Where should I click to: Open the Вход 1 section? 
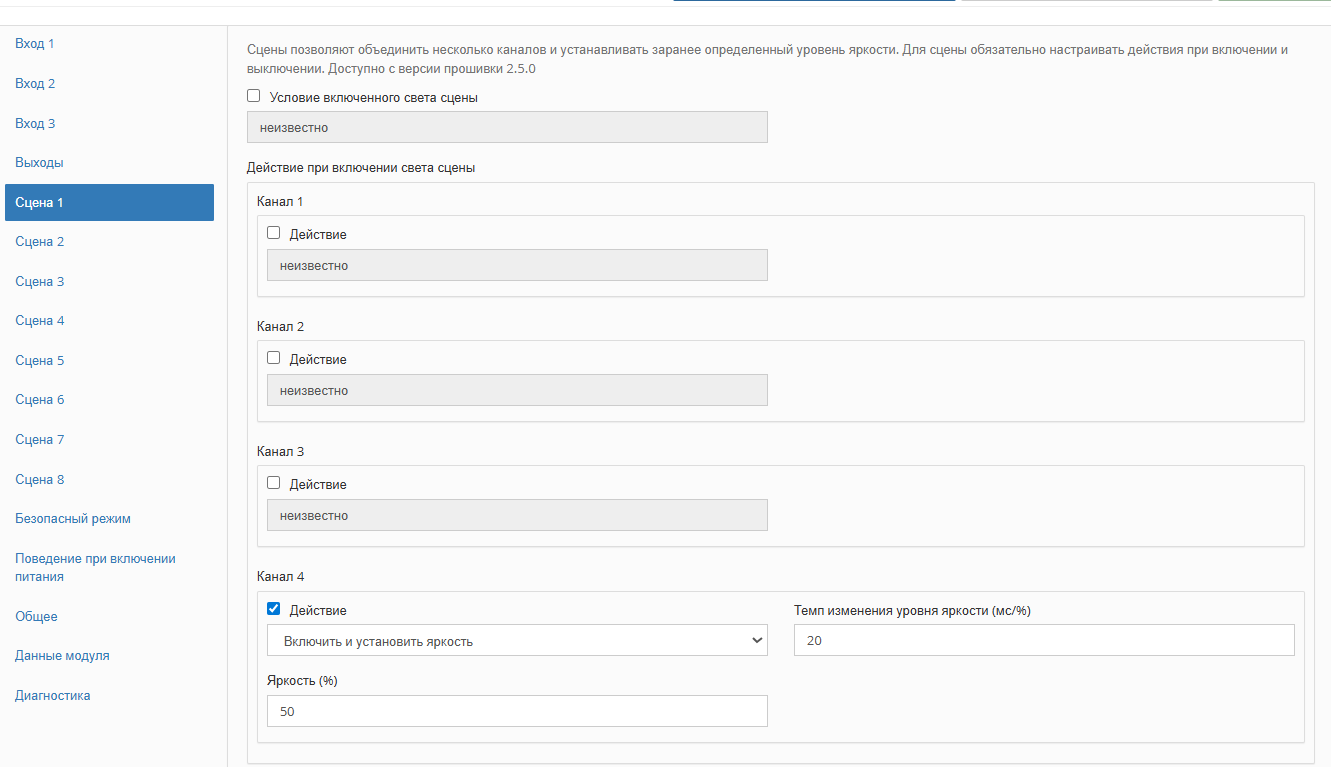click(35, 44)
